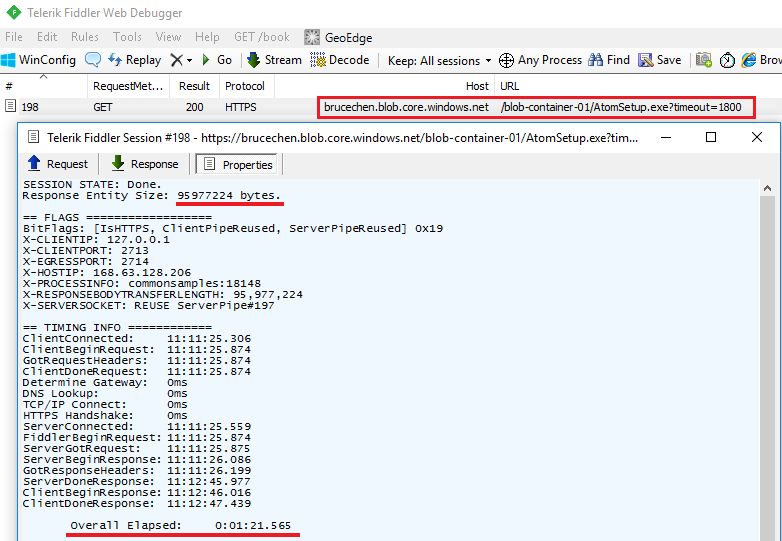Sort by the URL column header
Image resolution: width=782 pixels, height=541 pixels.
638,86
